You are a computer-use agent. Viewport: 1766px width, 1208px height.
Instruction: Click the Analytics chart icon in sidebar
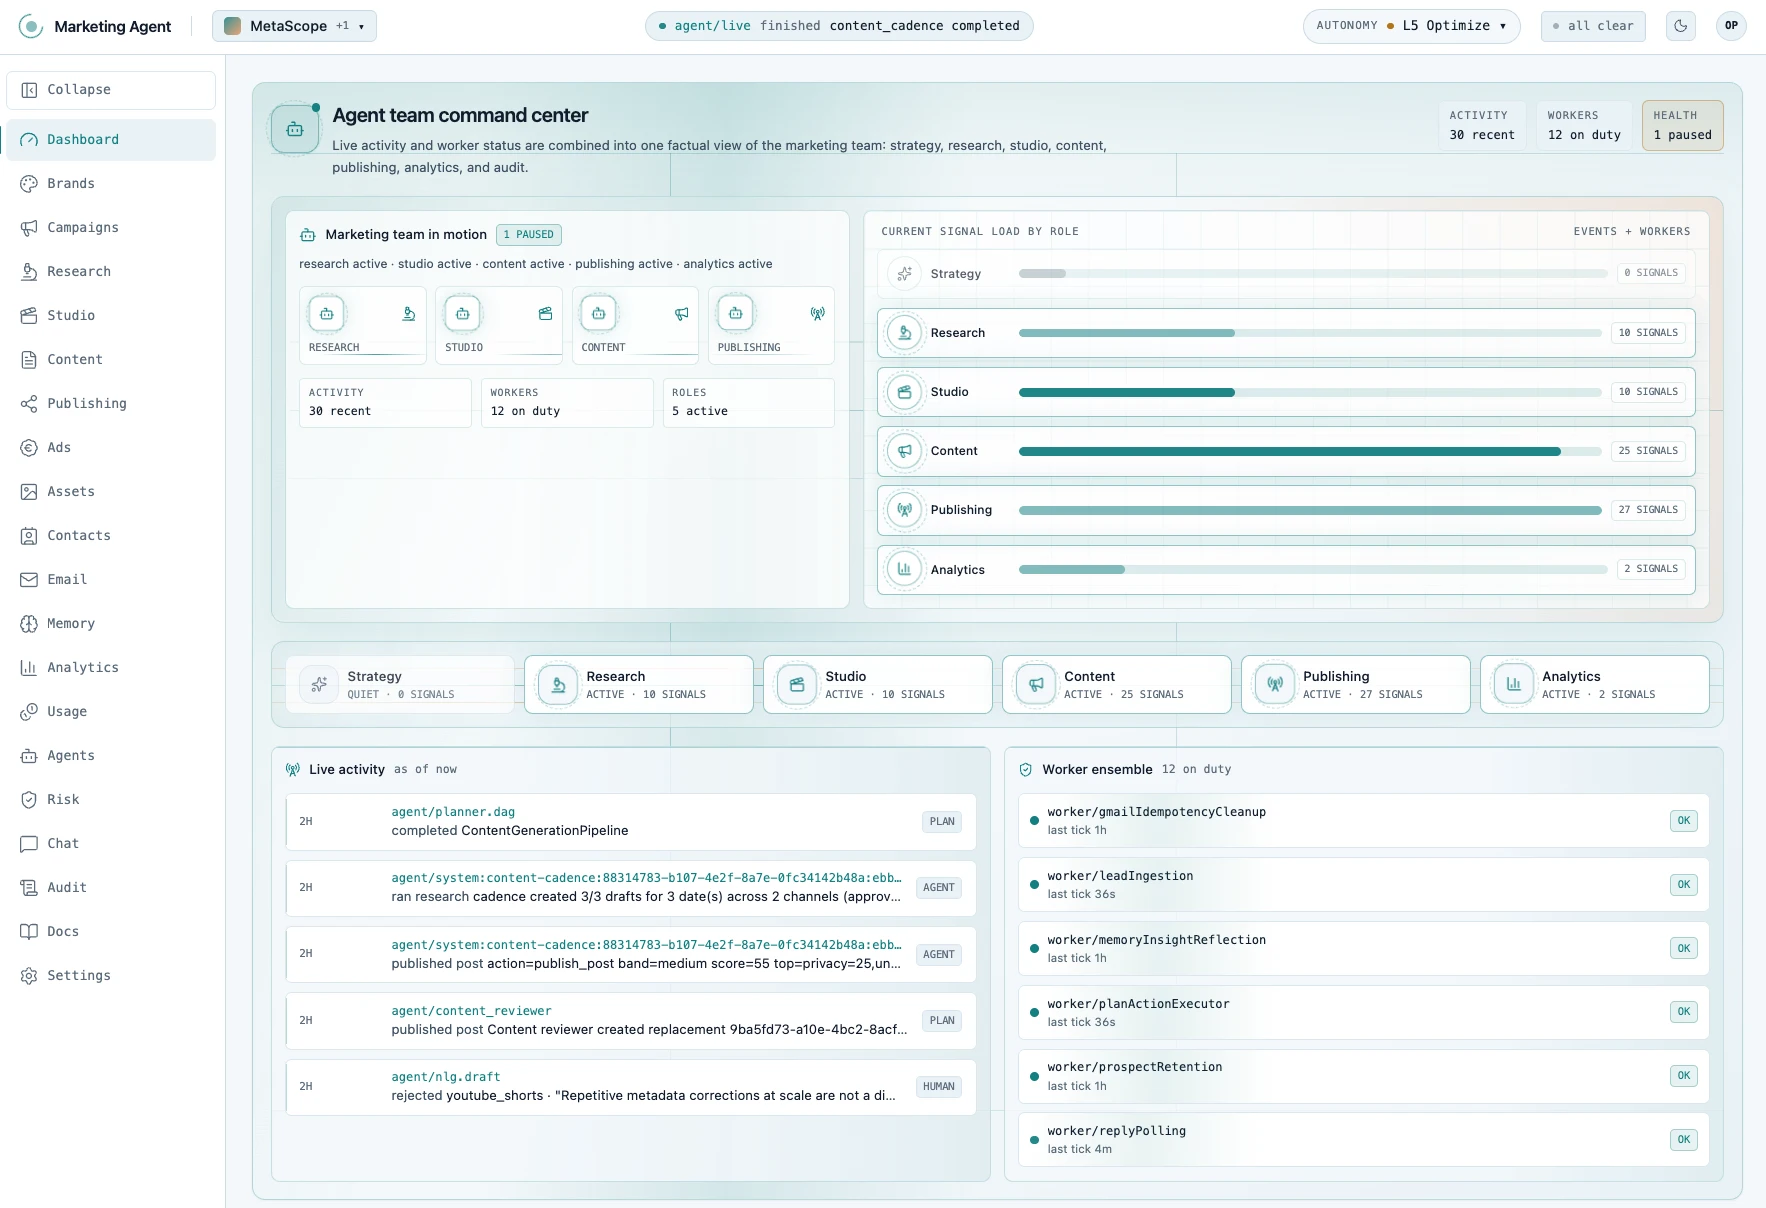point(29,668)
